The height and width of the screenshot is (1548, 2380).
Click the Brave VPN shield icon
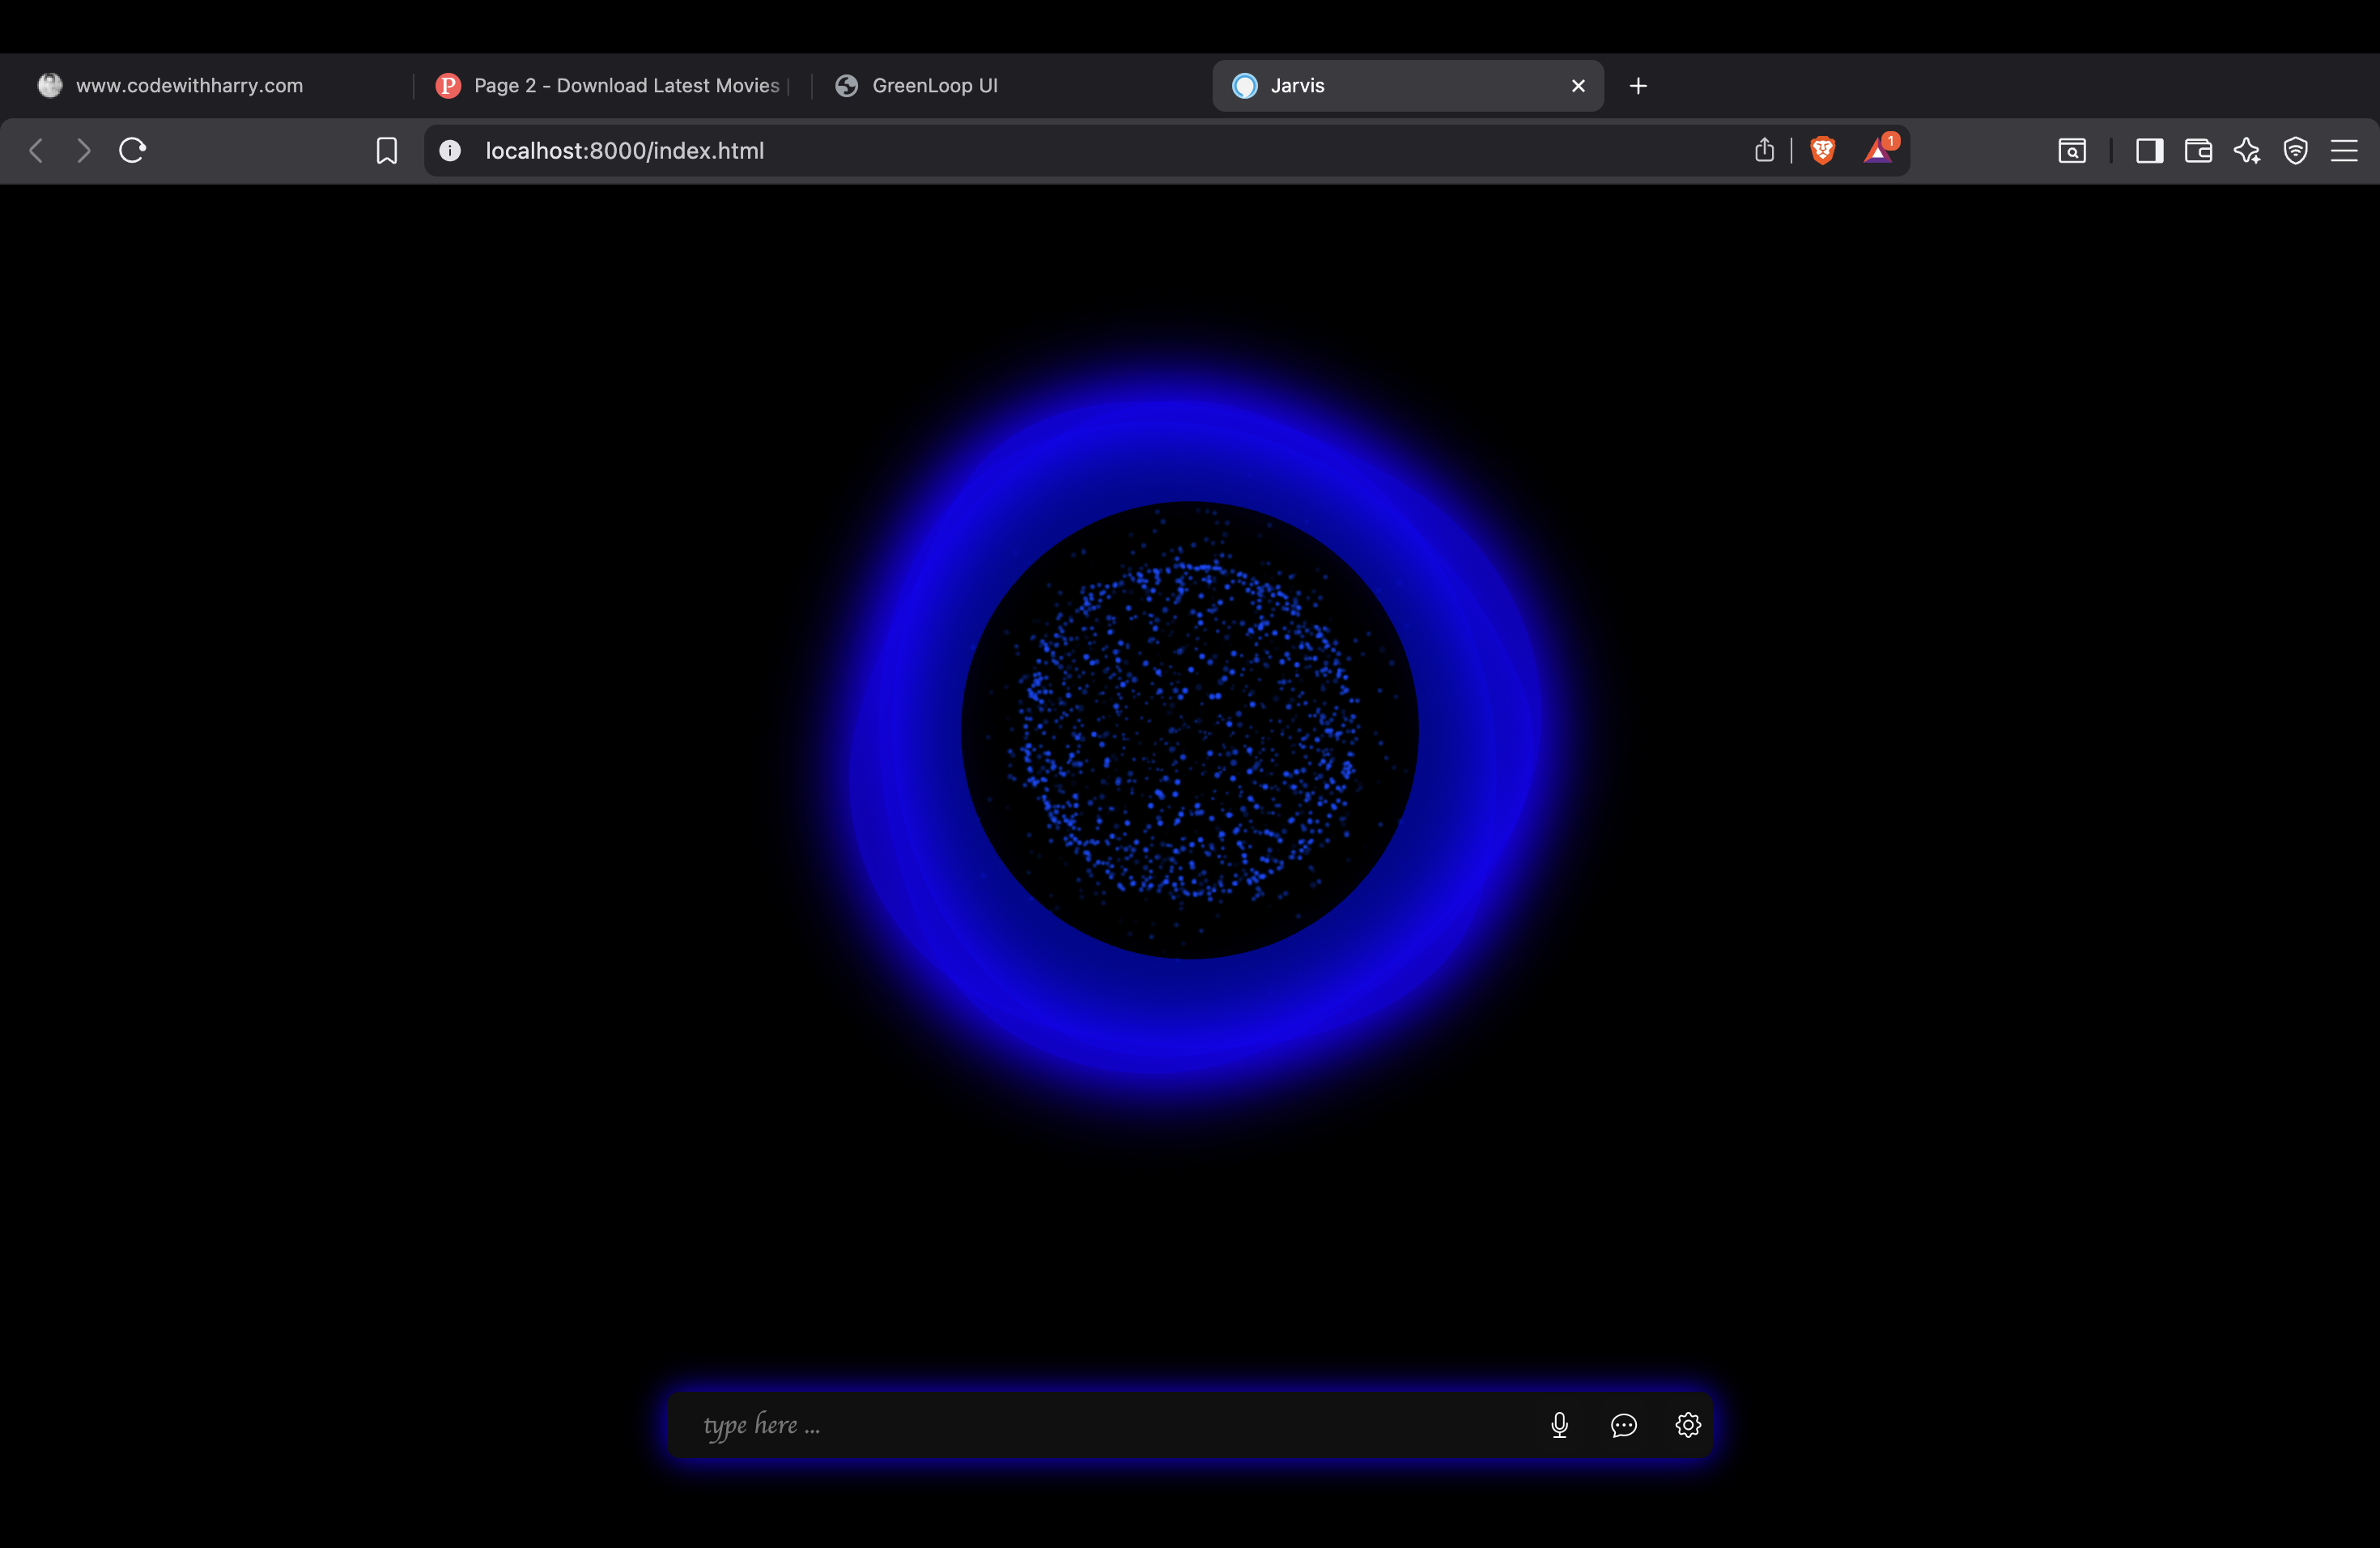click(2295, 150)
